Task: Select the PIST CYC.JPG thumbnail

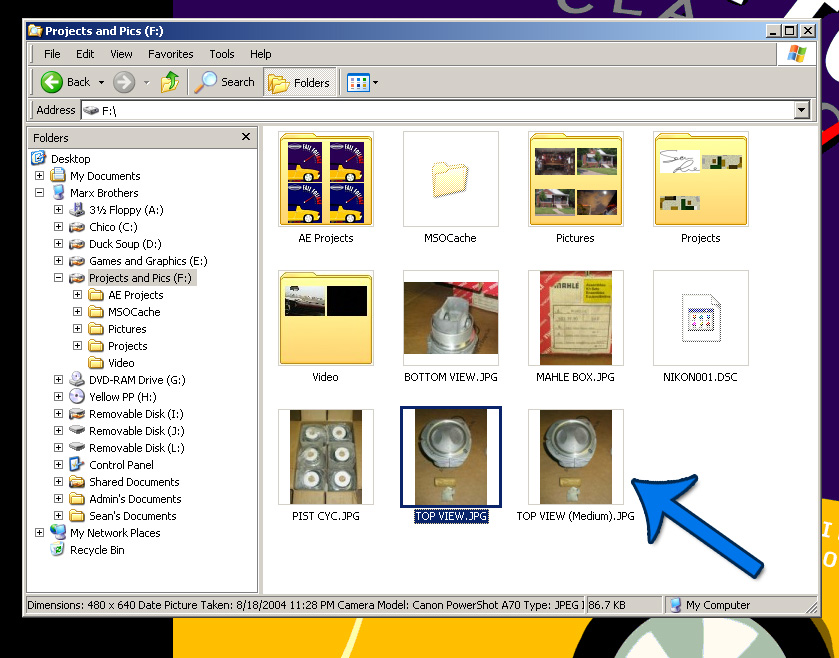Action: click(326, 457)
